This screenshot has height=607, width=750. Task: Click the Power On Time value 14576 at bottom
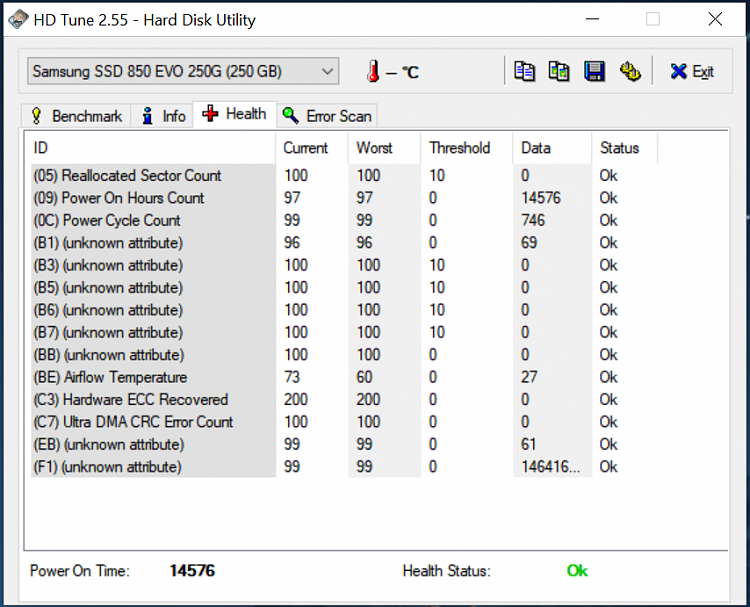coord(192,571)
